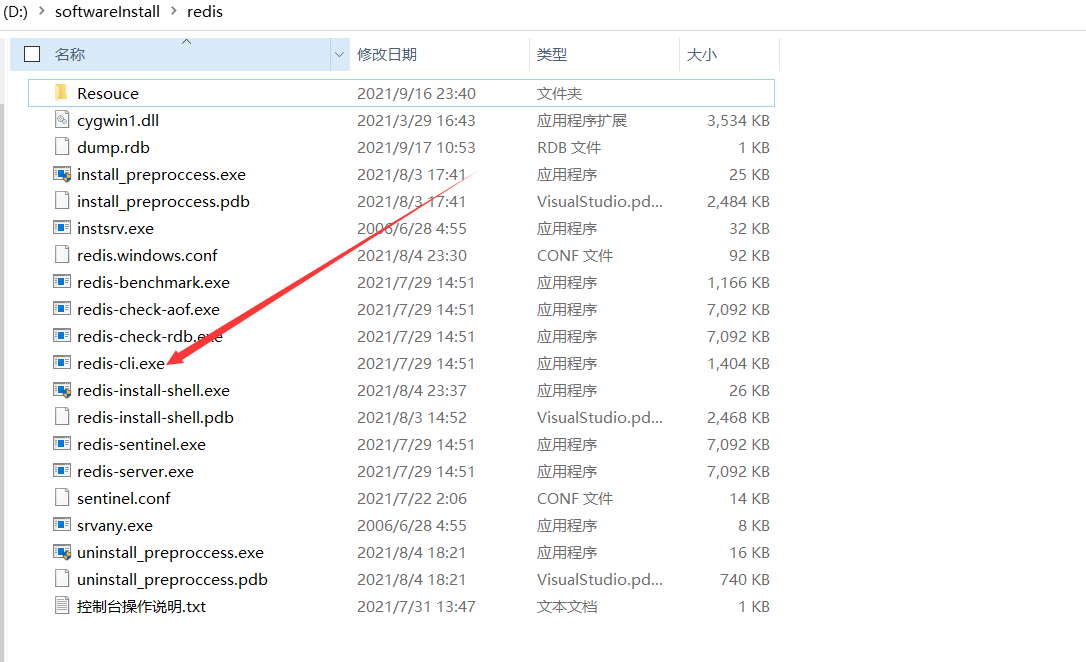
Task: Click the instsrv.exe application icon
Action: 62,227
